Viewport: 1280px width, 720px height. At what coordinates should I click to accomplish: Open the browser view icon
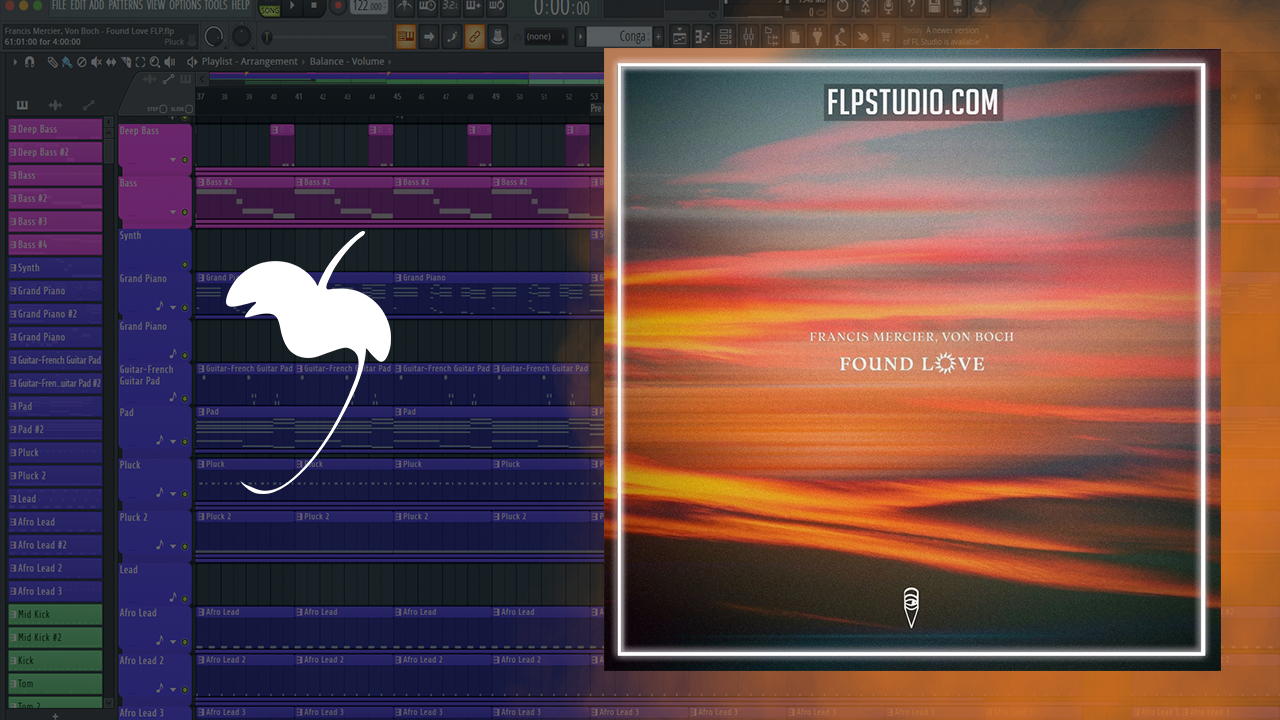[771, 37]
